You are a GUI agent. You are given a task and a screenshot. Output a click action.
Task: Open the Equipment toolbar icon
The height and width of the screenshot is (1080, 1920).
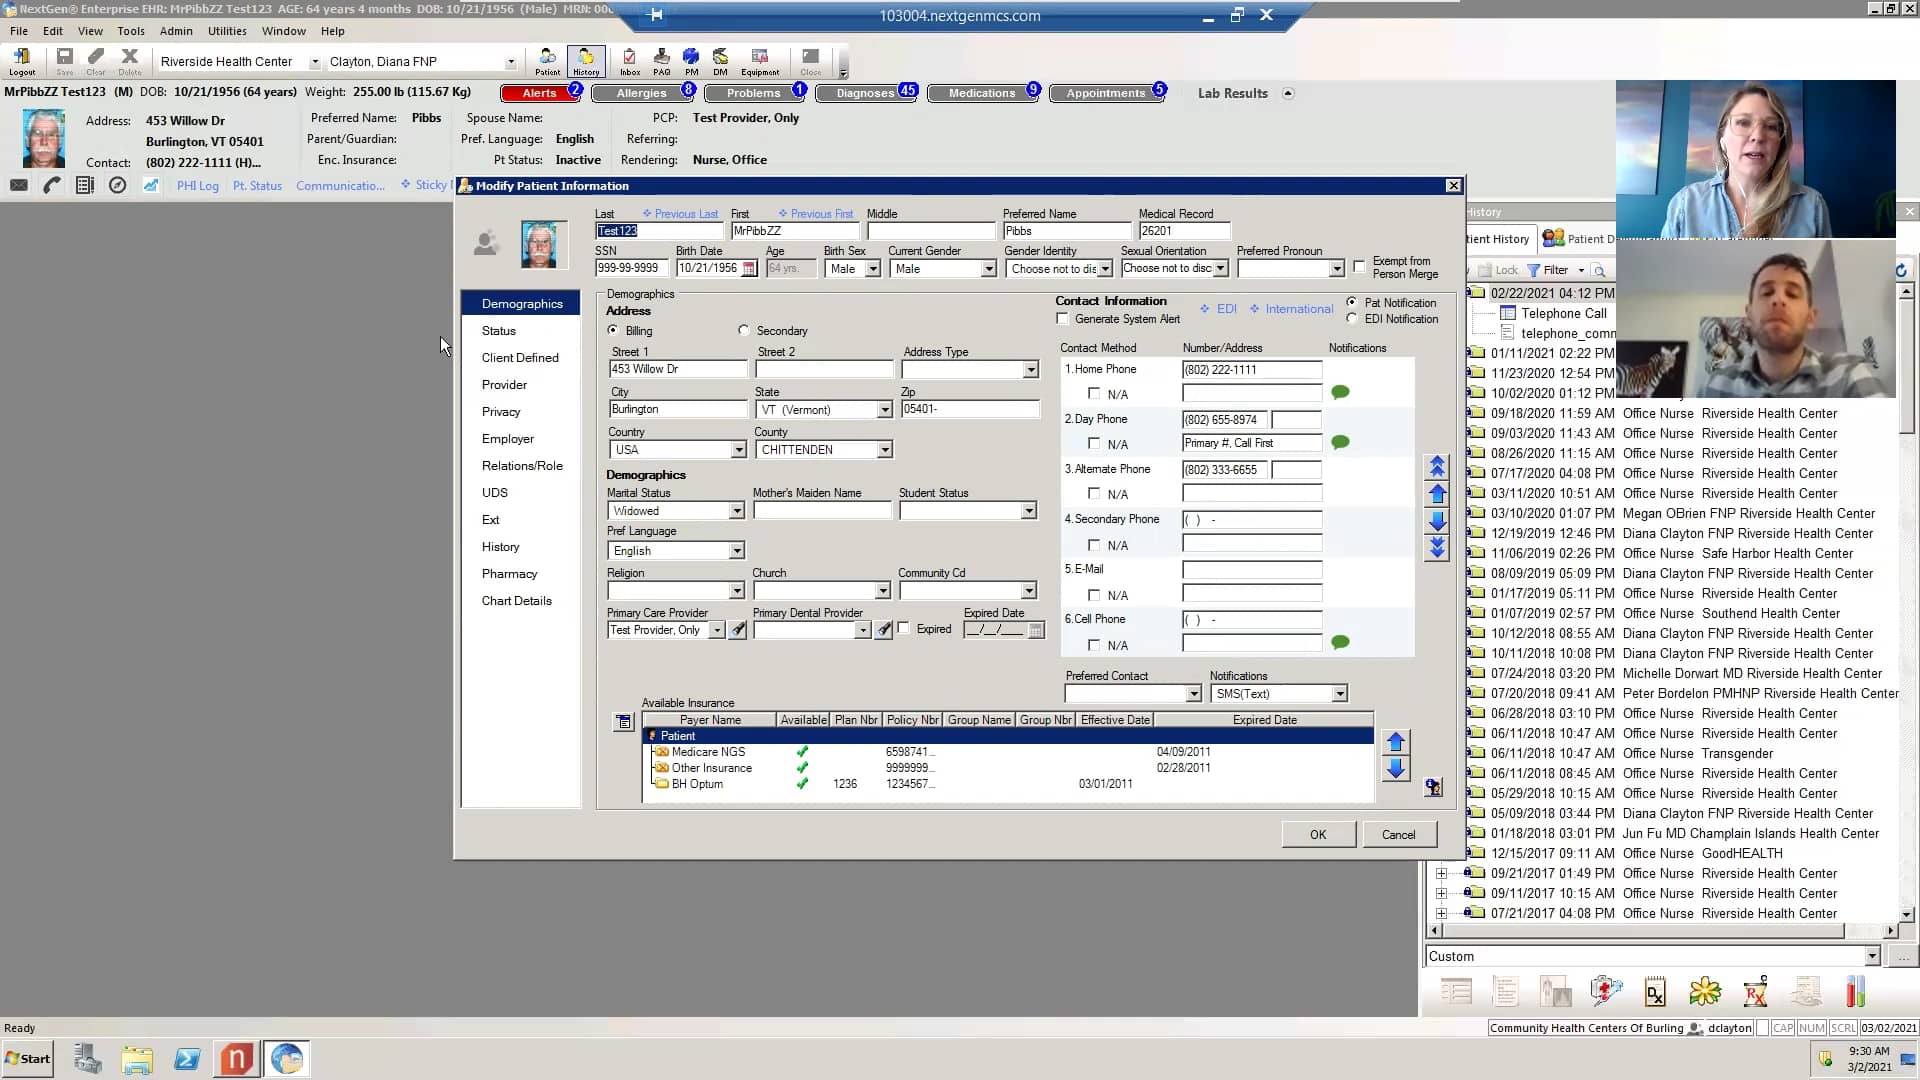pos(760,61)
